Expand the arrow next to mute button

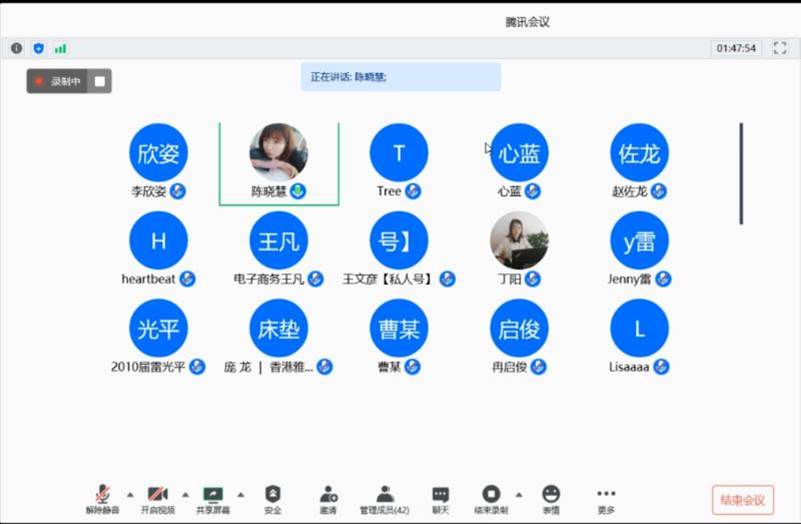(x=129, y=494)
